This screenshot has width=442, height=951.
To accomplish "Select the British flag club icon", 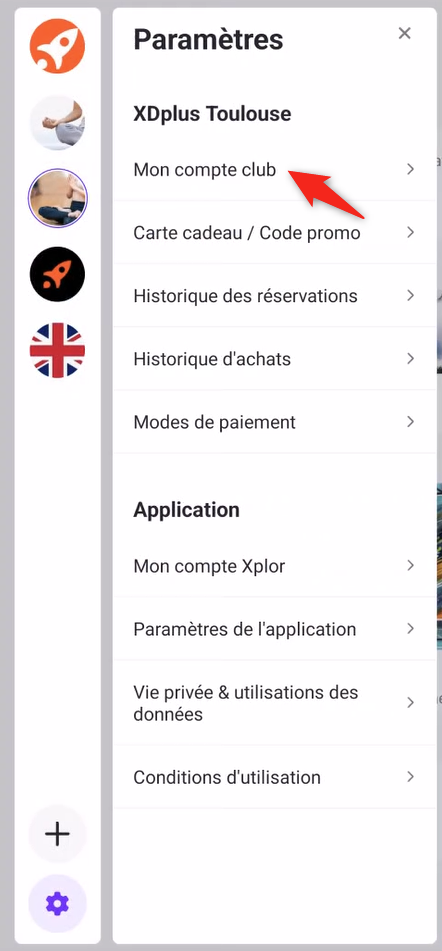I will click(x=58, y=350).
